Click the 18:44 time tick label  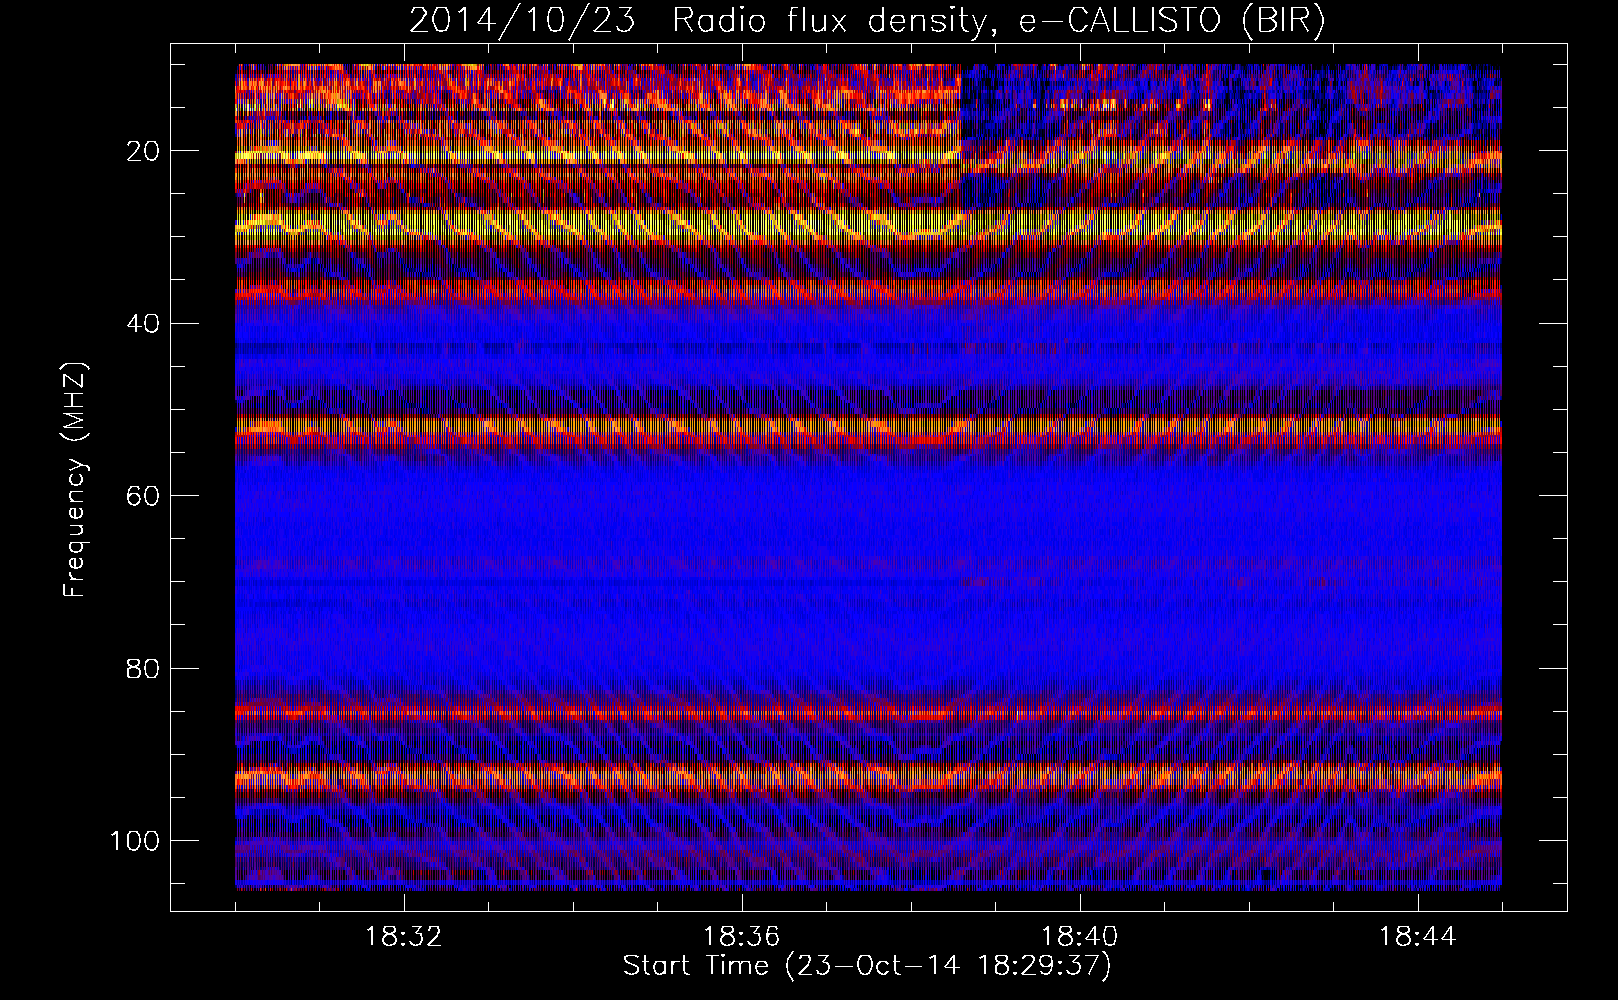[1418, 937]
